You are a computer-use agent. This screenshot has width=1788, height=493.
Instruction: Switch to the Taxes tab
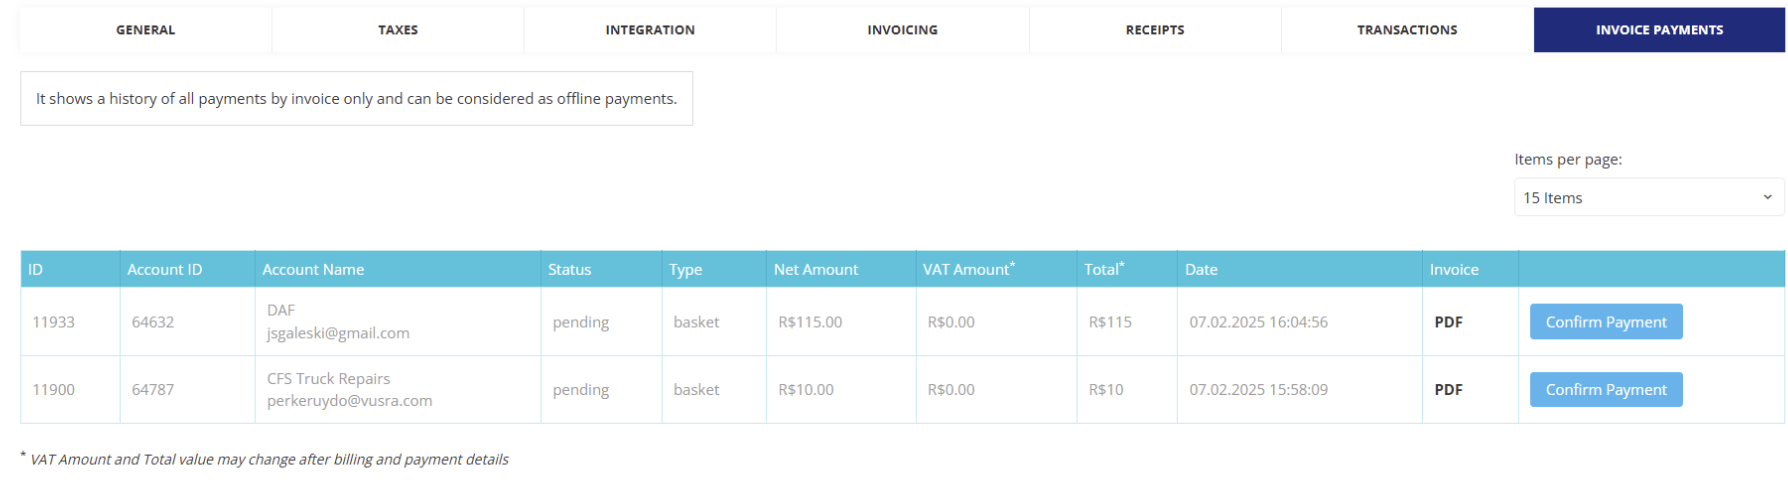tap(398, 30)
